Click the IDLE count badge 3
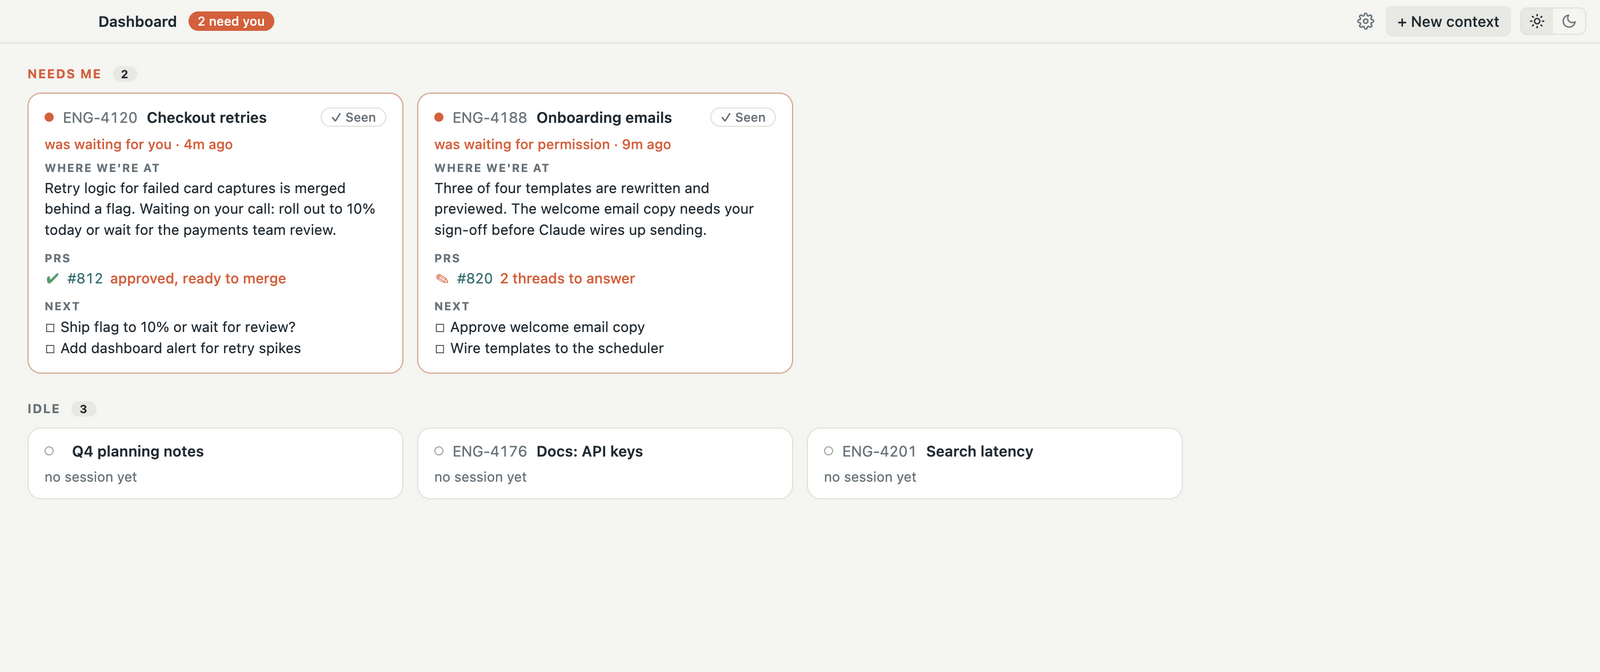This screenshot has height=672, width=1600. click(84, 409)
